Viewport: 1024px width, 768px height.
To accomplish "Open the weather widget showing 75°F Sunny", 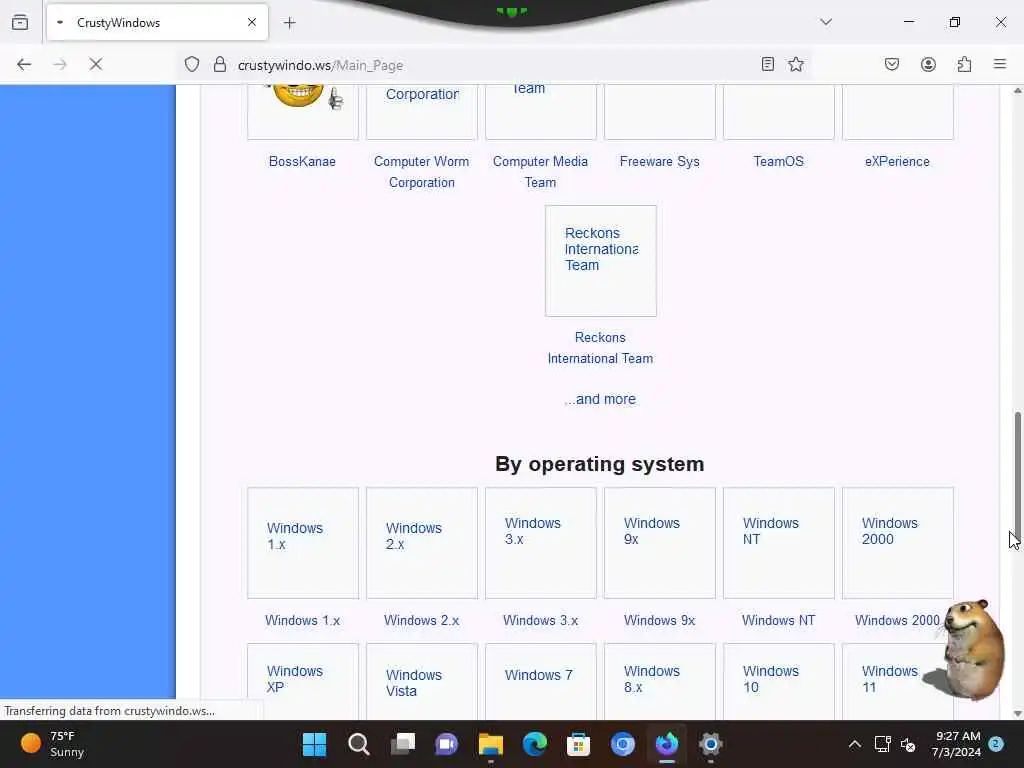I will click(x=54, y=744).
